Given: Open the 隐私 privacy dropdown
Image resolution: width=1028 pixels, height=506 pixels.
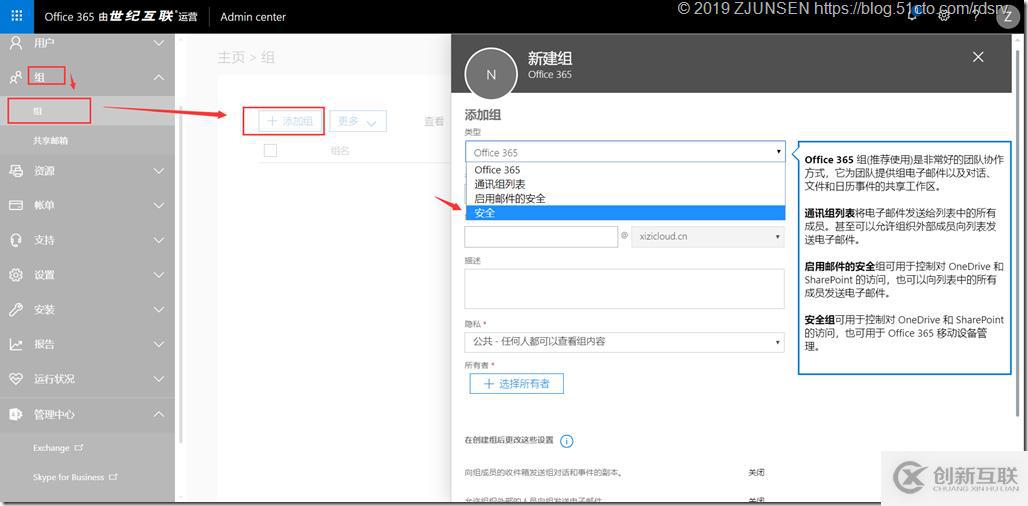Looking at the screenshot, I should tap(625, 341).
